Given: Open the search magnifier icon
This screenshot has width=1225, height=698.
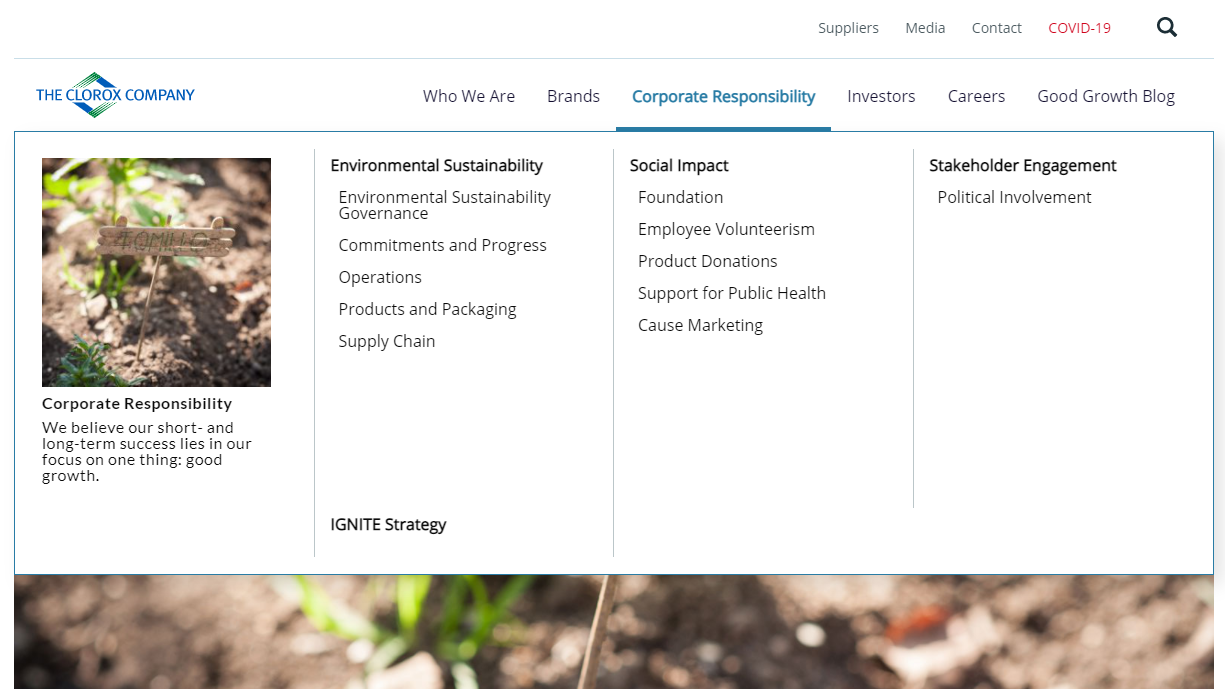Looking at the screenshot, I should 1167,28.
